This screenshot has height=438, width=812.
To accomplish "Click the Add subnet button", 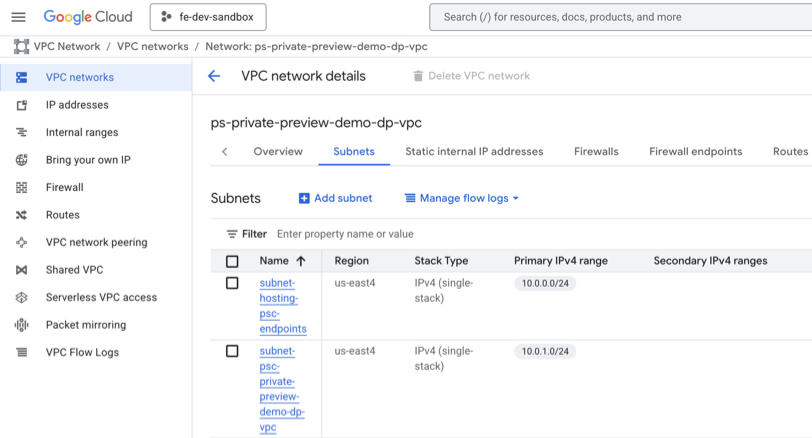I will tap(335, 198).
